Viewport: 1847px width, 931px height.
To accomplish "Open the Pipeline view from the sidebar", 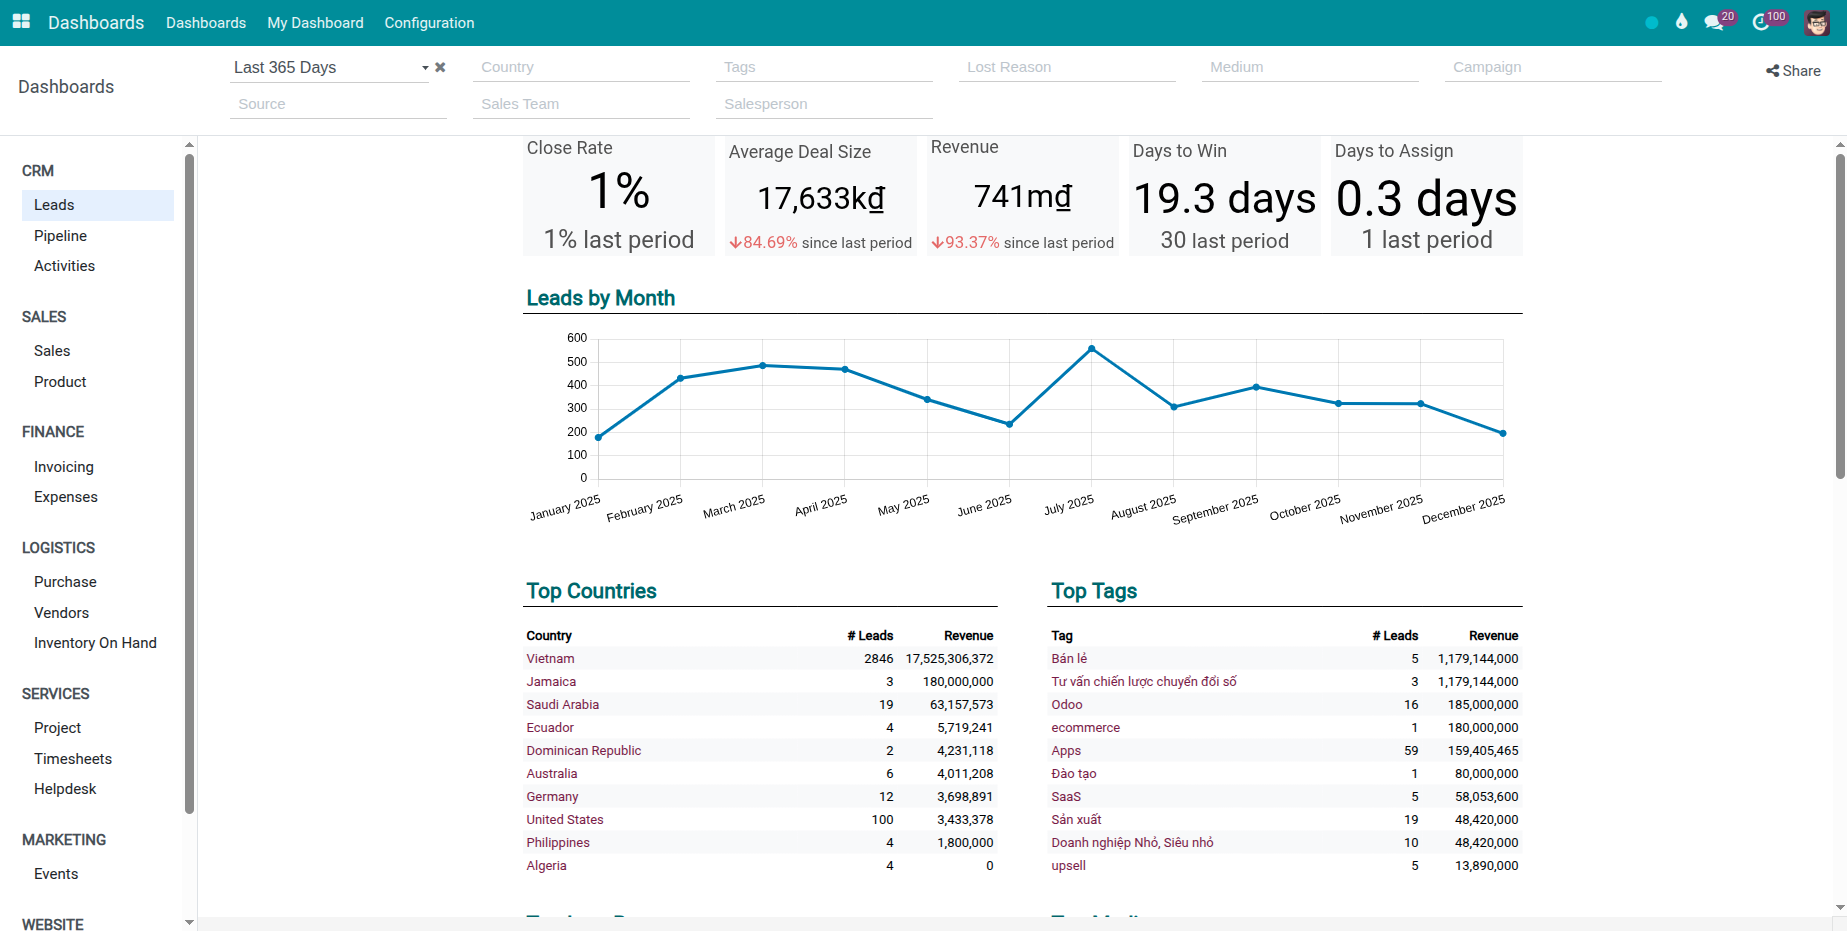I will (x=60, y=236).
